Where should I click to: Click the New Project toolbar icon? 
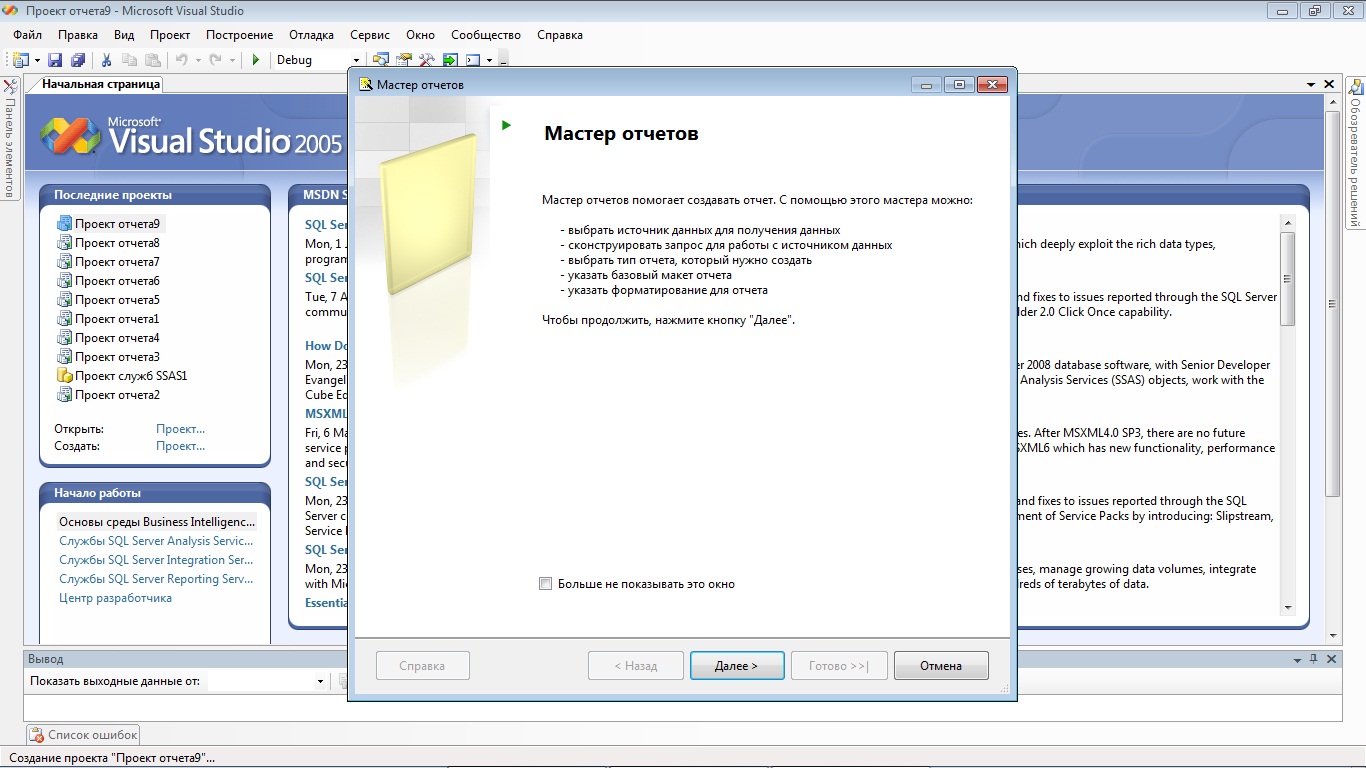click(20, 60)
